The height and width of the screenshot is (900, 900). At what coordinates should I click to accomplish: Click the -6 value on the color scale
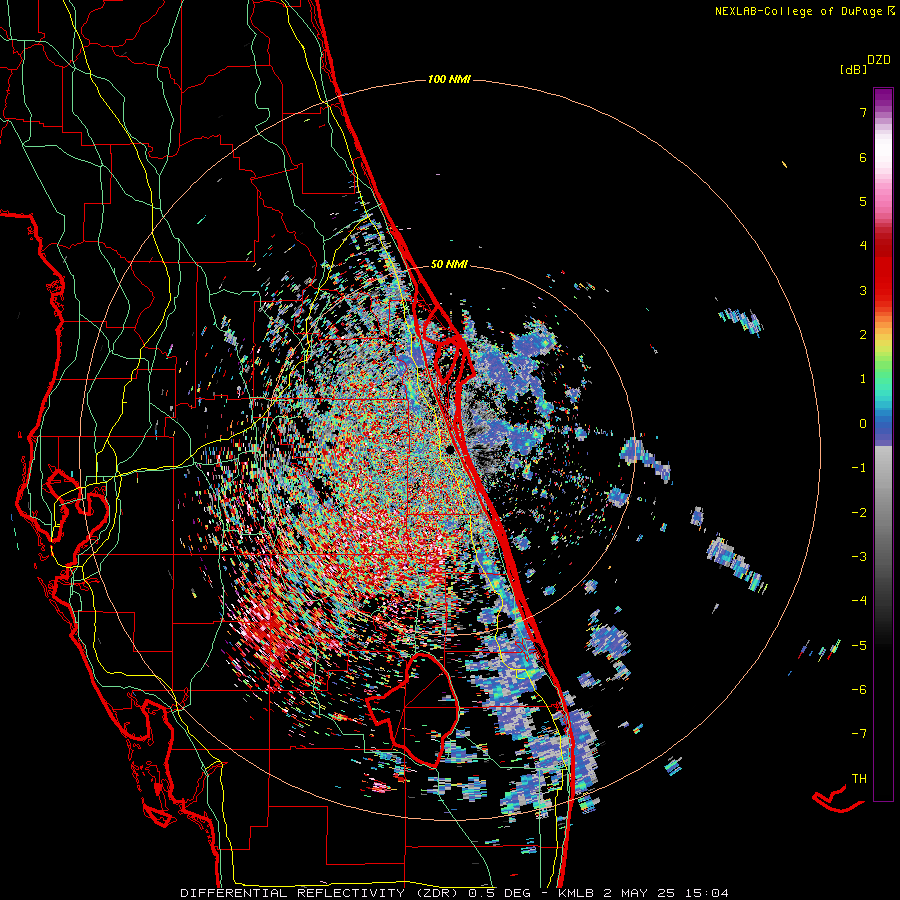(859, 690)
